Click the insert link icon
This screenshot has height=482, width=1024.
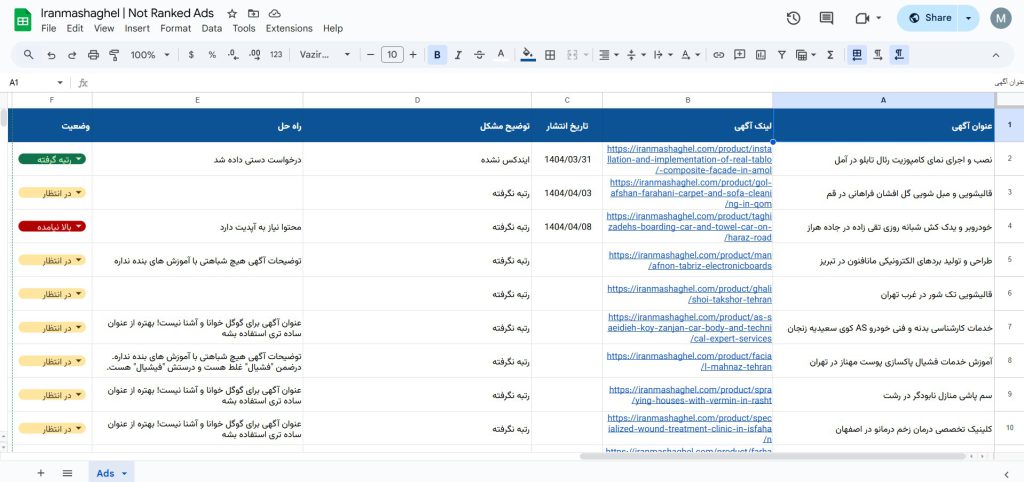tap(718, 55)
